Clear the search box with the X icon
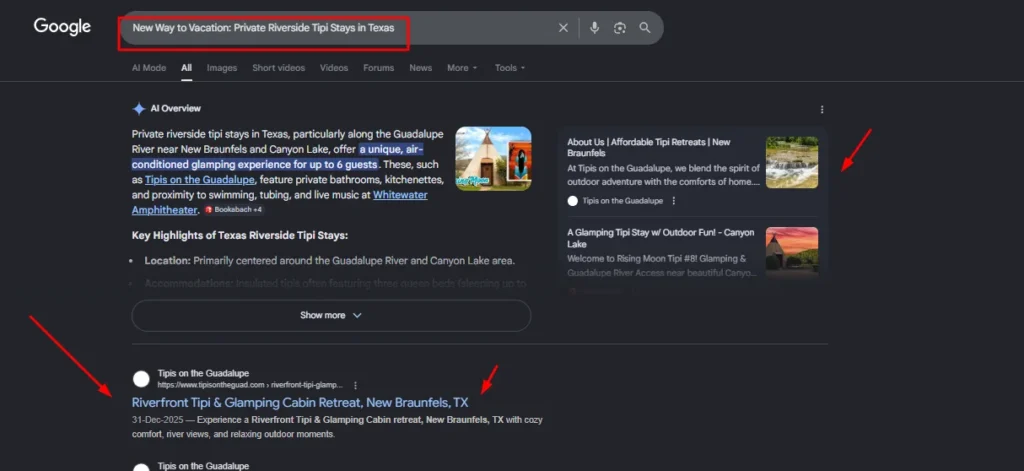 point(563,27)
